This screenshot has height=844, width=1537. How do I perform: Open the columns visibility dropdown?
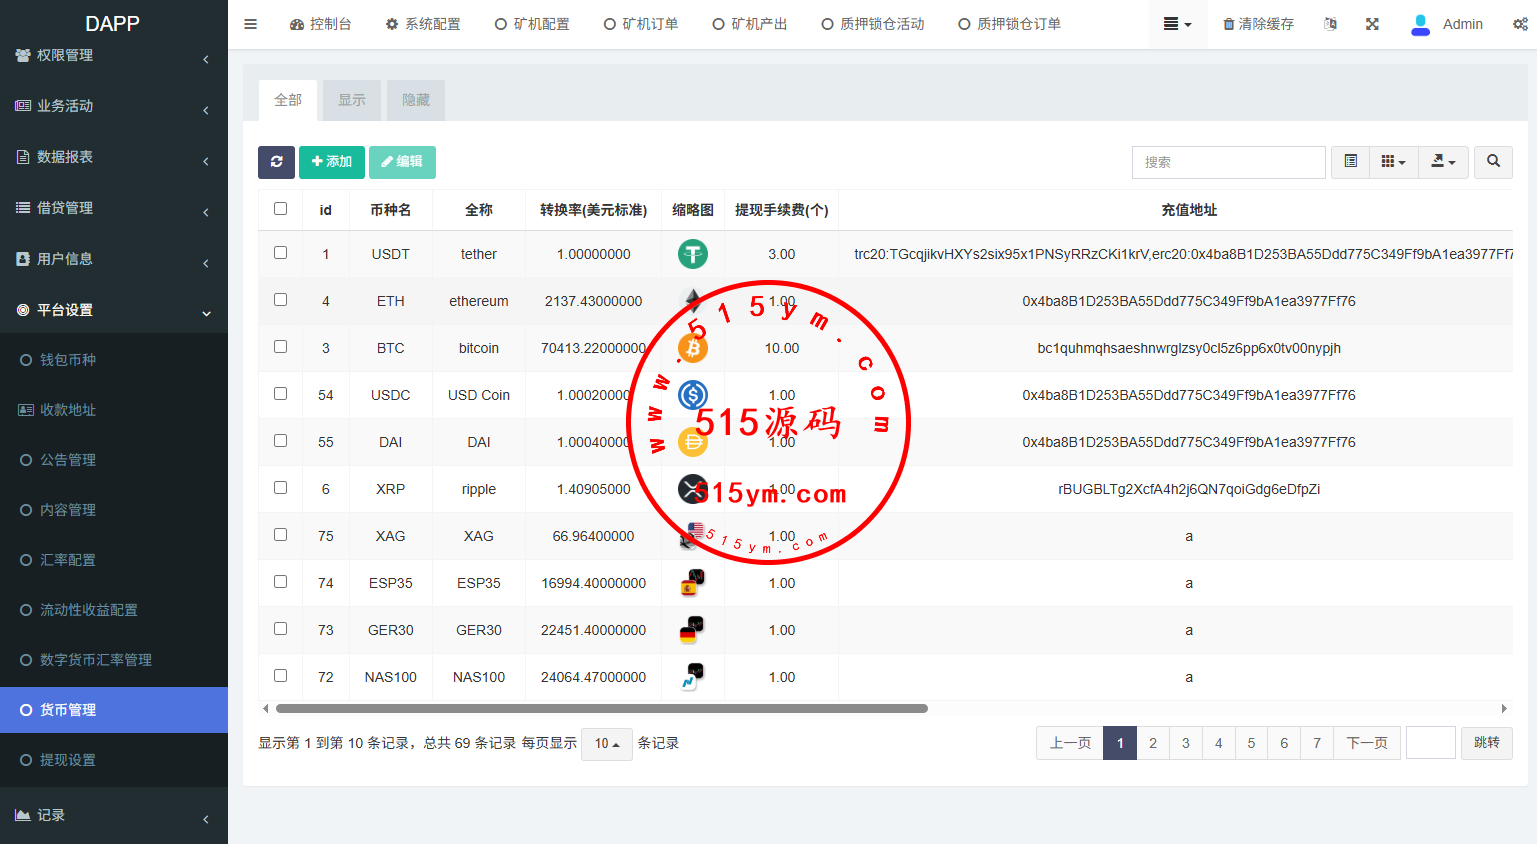coord(1393,162)
